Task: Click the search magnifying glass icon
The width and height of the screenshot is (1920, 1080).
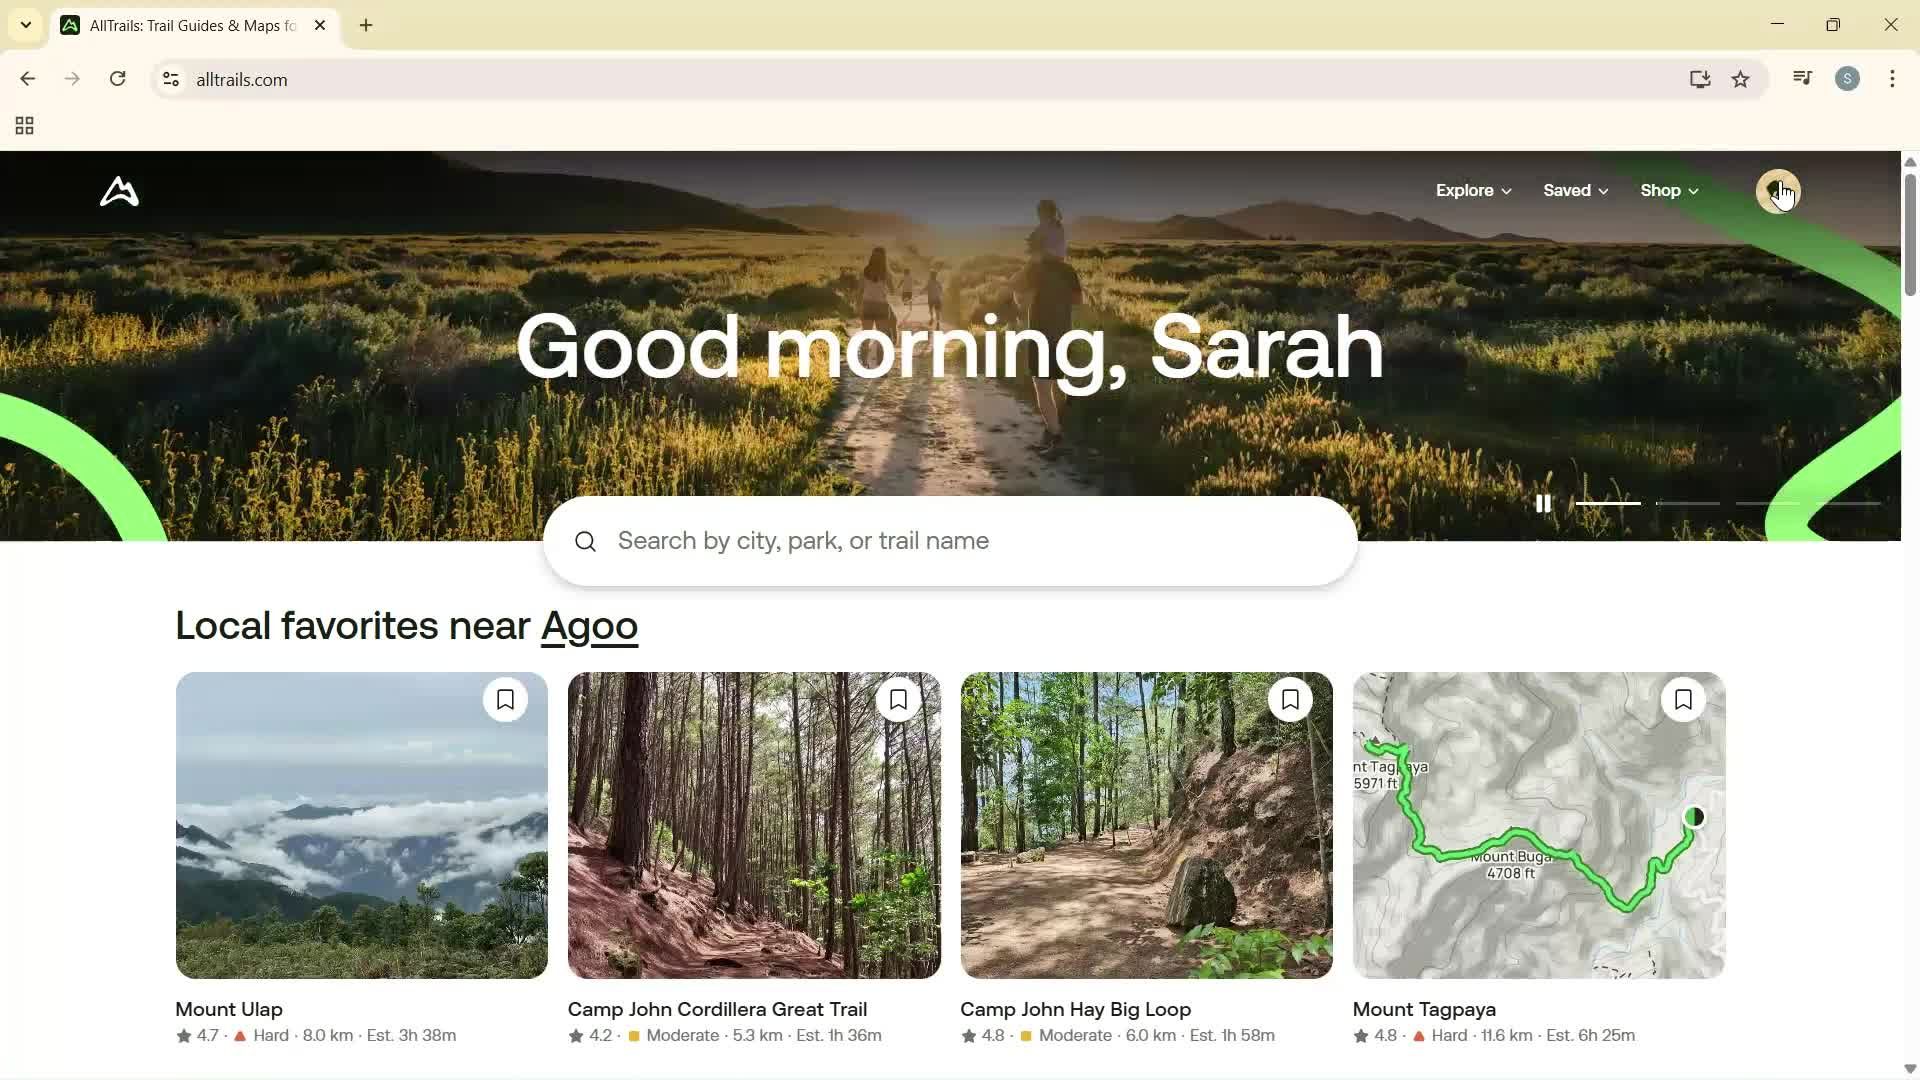Action: point(585,541)
